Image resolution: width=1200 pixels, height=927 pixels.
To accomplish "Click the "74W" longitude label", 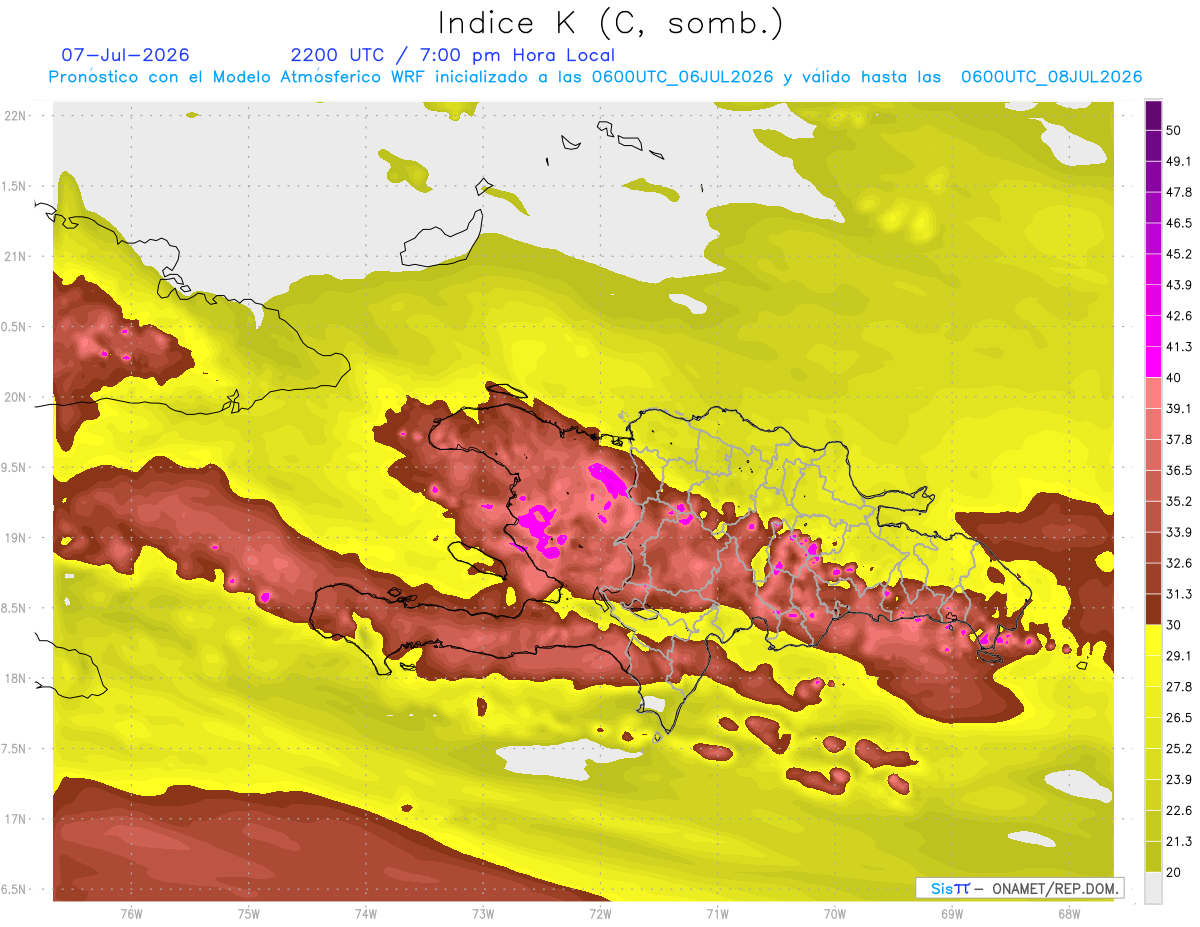I will coord(365,914).
